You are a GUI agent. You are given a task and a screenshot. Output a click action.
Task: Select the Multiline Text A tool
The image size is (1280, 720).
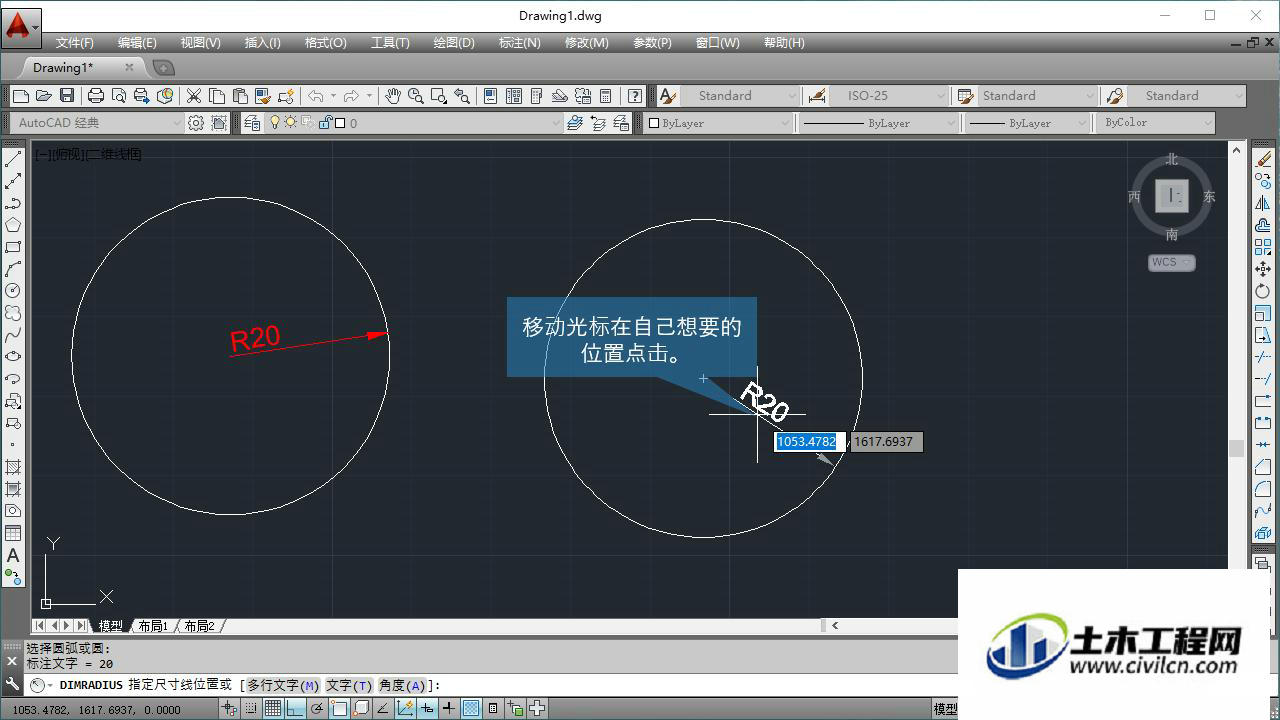pyautogui.click(x=13, y=555)
